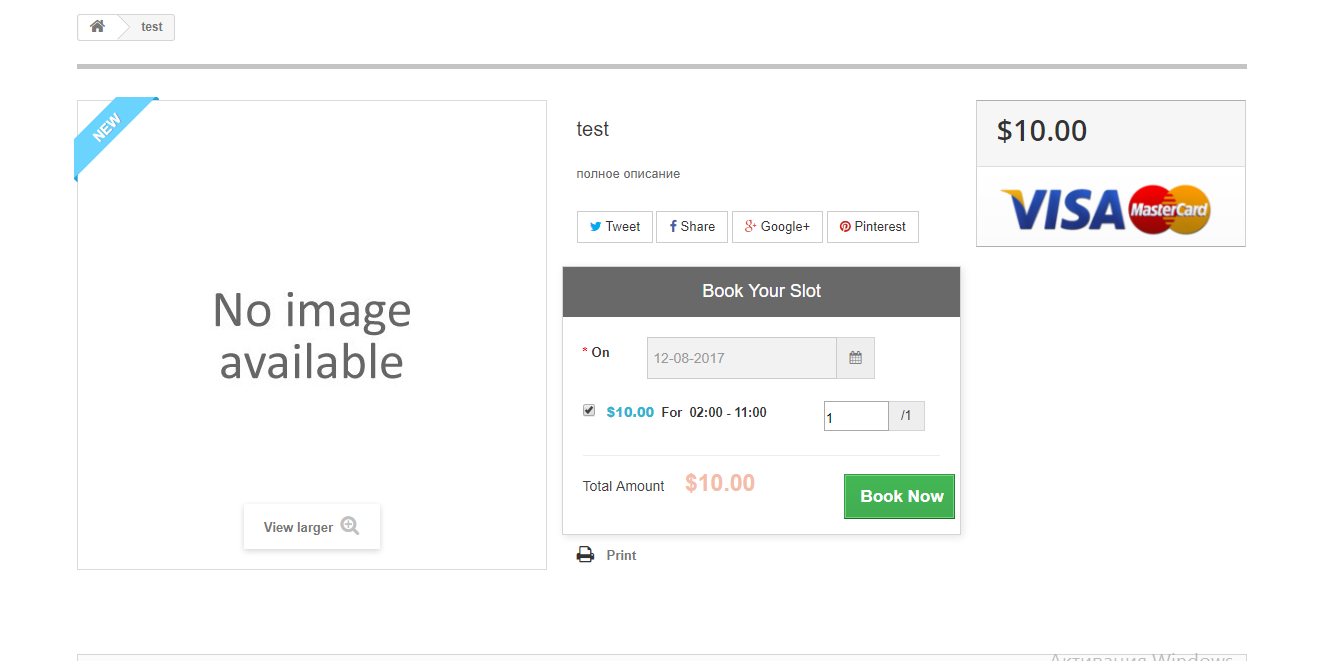Viewport: 1343px width, 661px height.
Task: Click the Book Your Slot header
Action: (x=761, y=291)
